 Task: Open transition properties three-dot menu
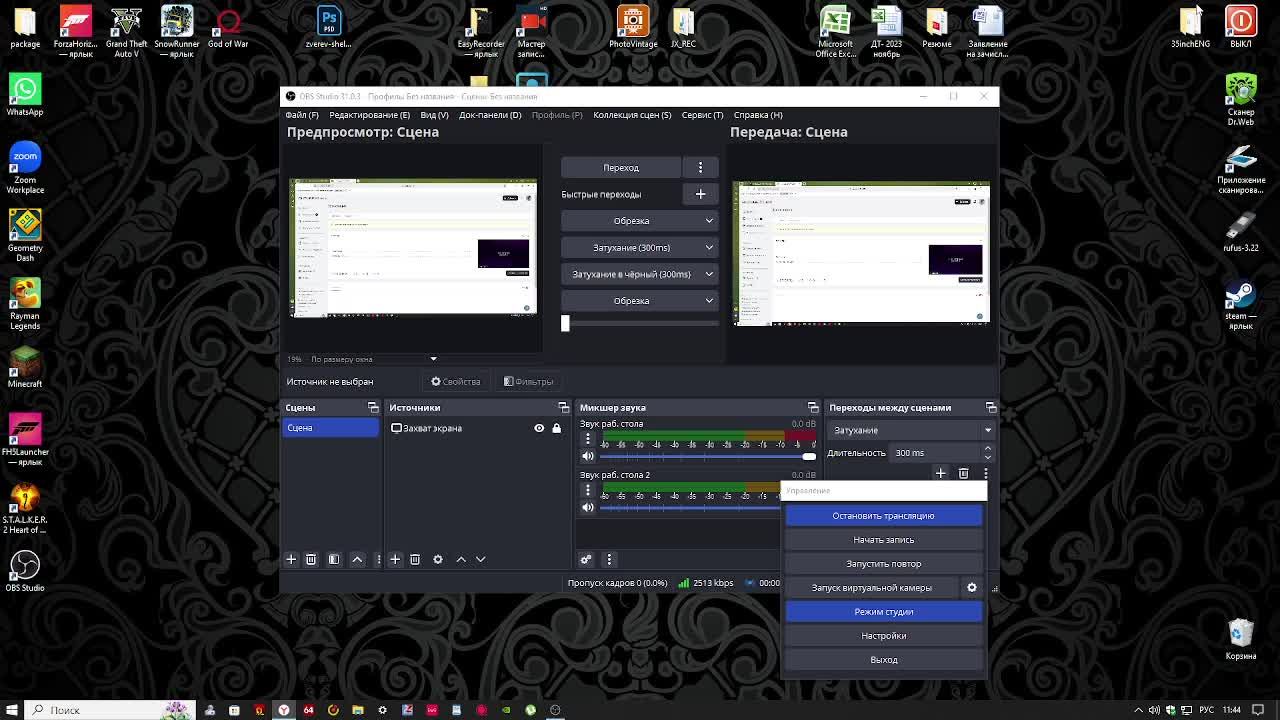[986, 473]
